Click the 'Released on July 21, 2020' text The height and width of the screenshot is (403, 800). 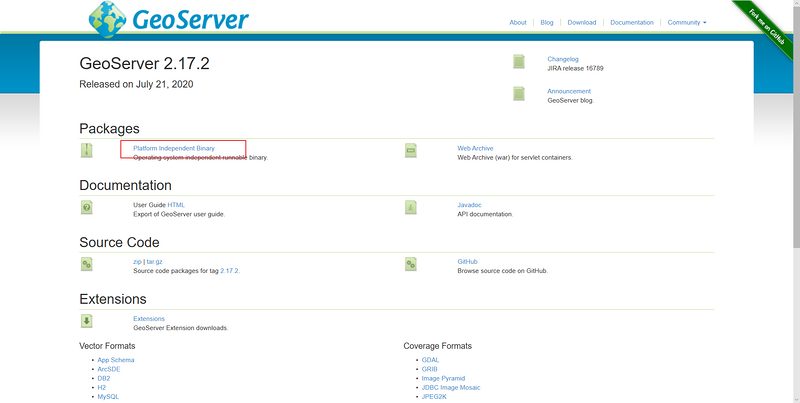(136, 84)
